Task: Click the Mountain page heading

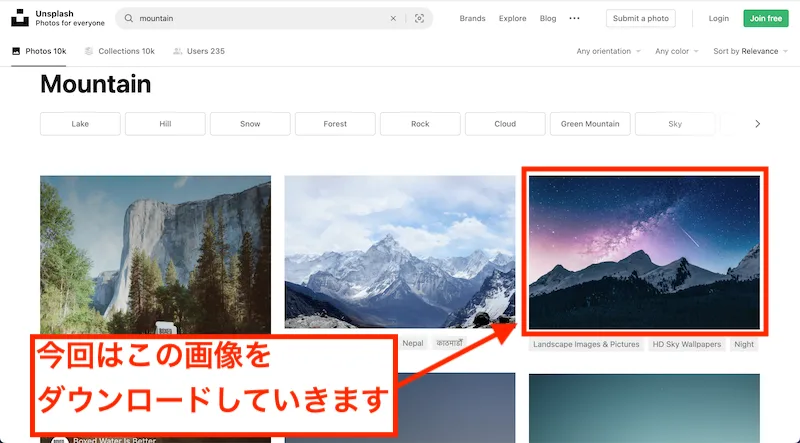Action: [x=96, y=84]
